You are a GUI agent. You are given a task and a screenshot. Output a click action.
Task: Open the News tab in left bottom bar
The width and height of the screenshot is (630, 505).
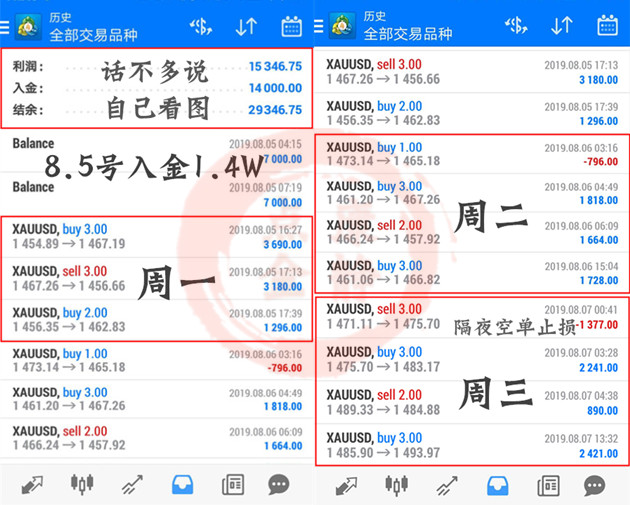[232, 485]
